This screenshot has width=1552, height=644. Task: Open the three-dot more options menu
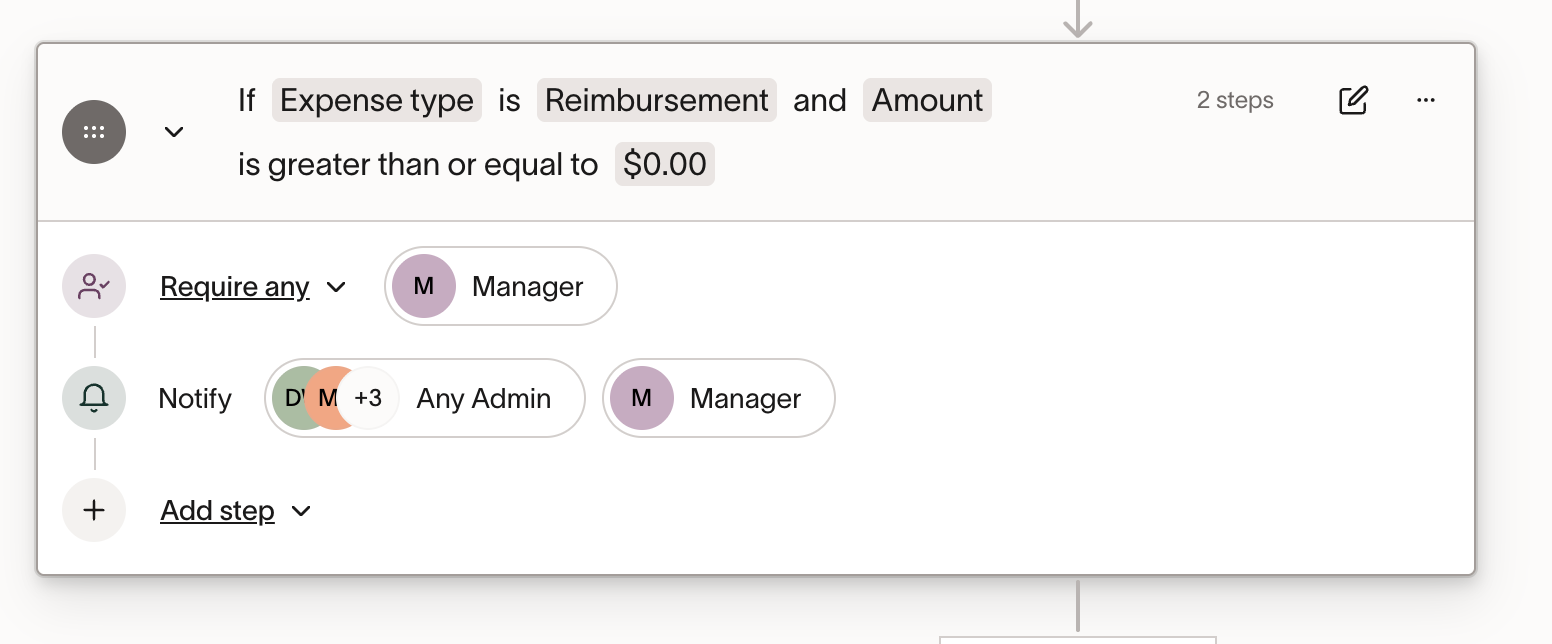[1426, 100]
